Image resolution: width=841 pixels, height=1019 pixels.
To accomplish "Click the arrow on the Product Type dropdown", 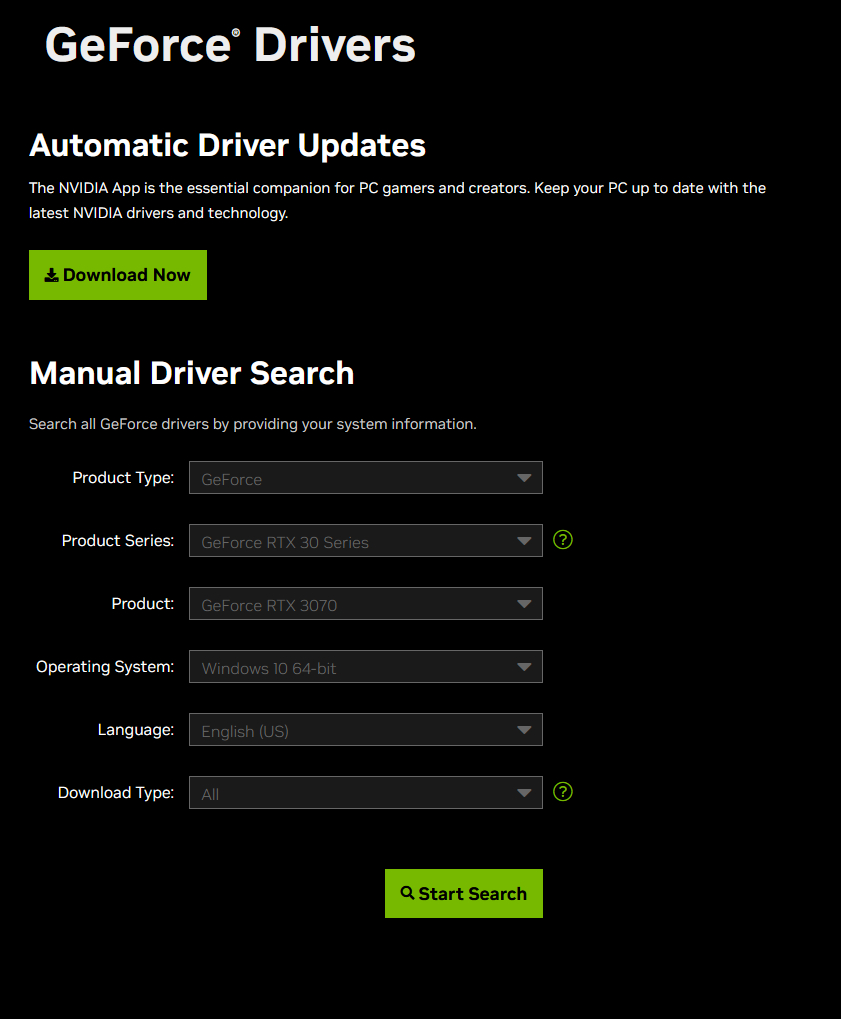I will (524, 478).
